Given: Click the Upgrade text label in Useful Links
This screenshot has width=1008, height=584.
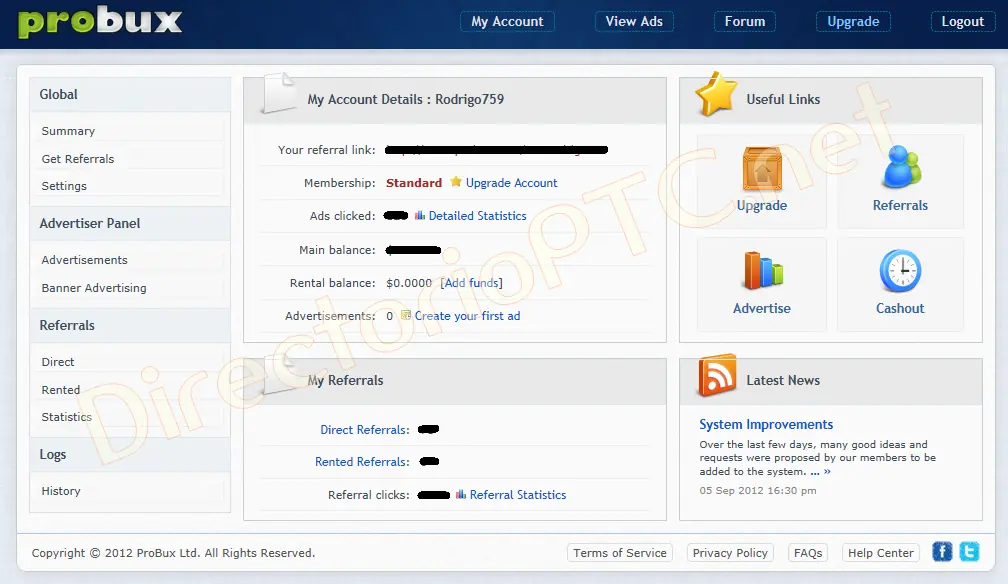Looking at the screenshot, I should point(762,205).
